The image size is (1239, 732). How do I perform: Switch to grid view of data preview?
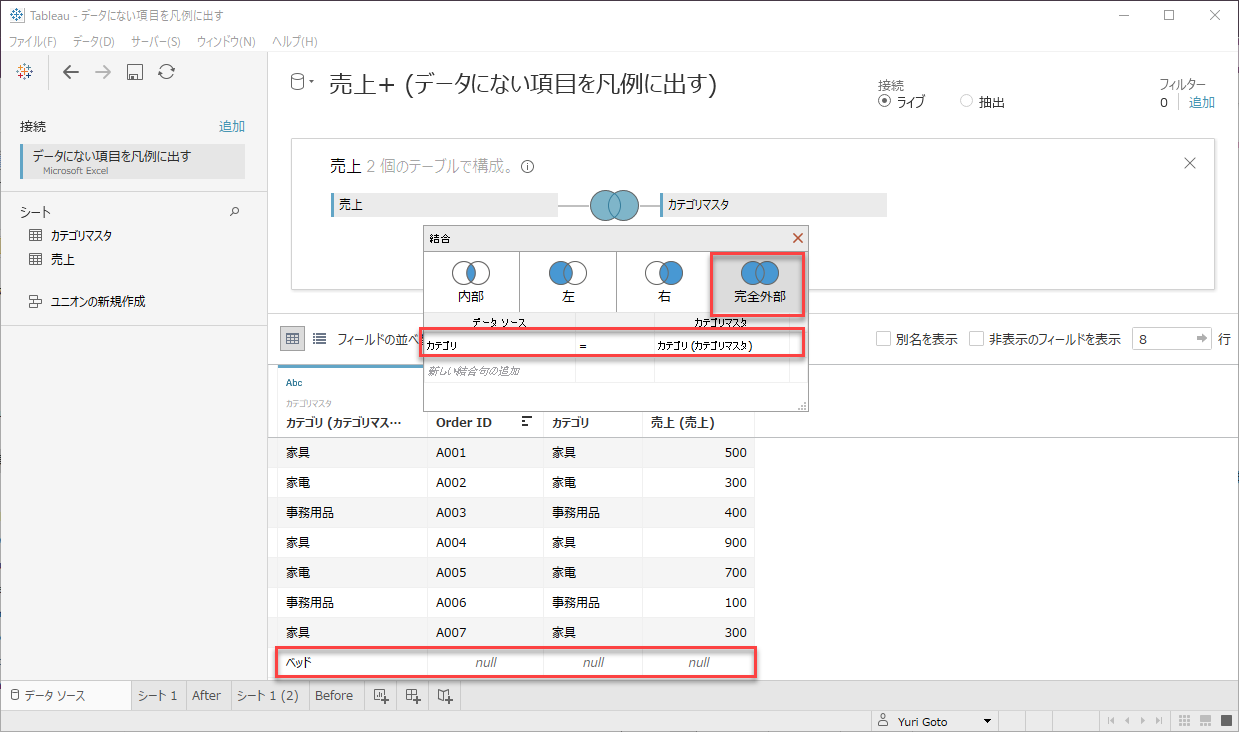click(292, 339)
